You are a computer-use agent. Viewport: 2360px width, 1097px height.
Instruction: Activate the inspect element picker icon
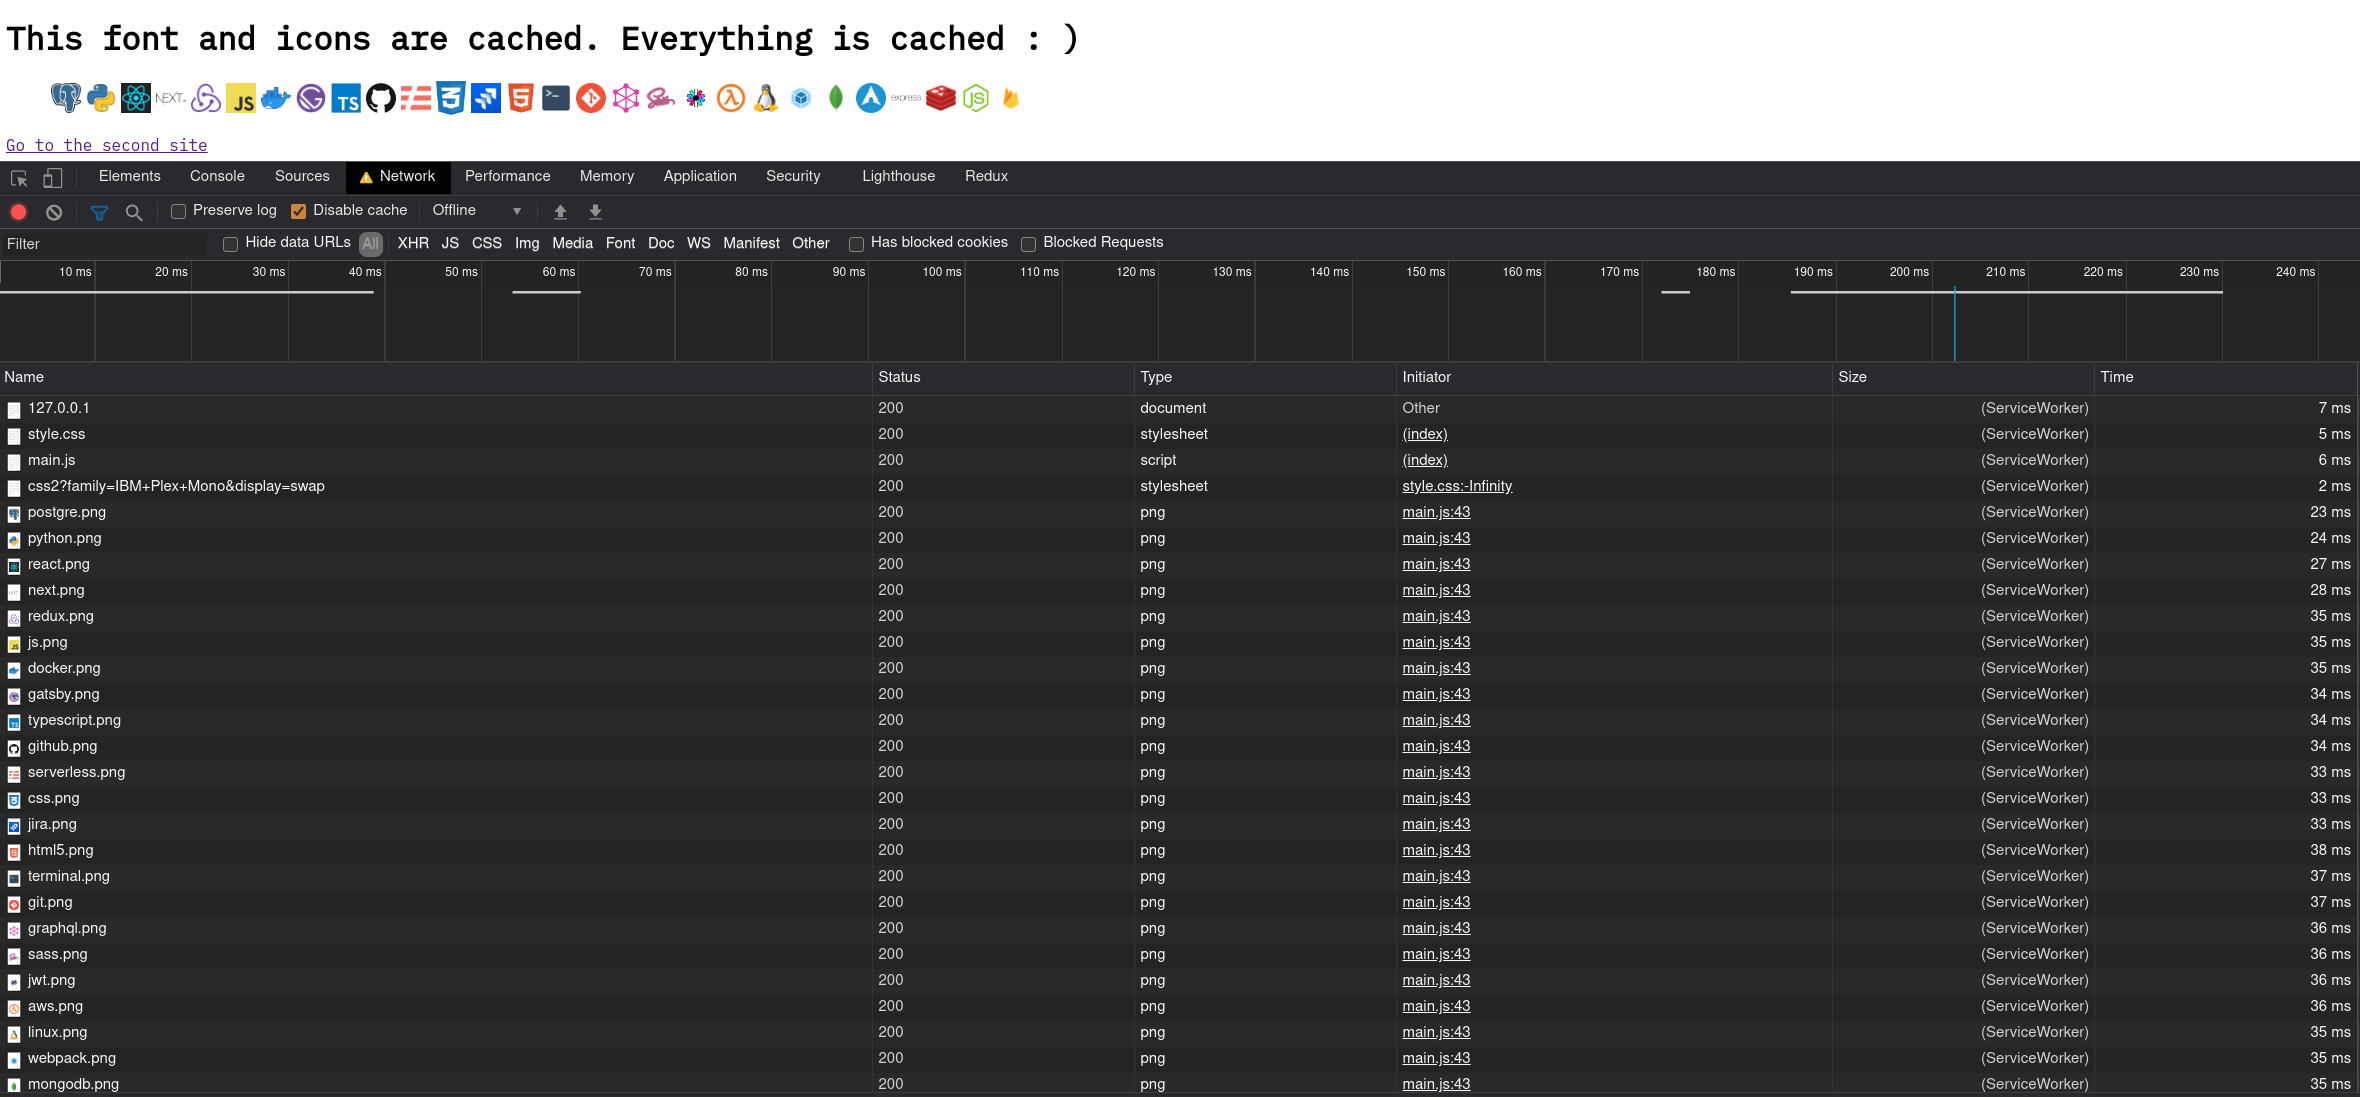[x=19, y=178]
